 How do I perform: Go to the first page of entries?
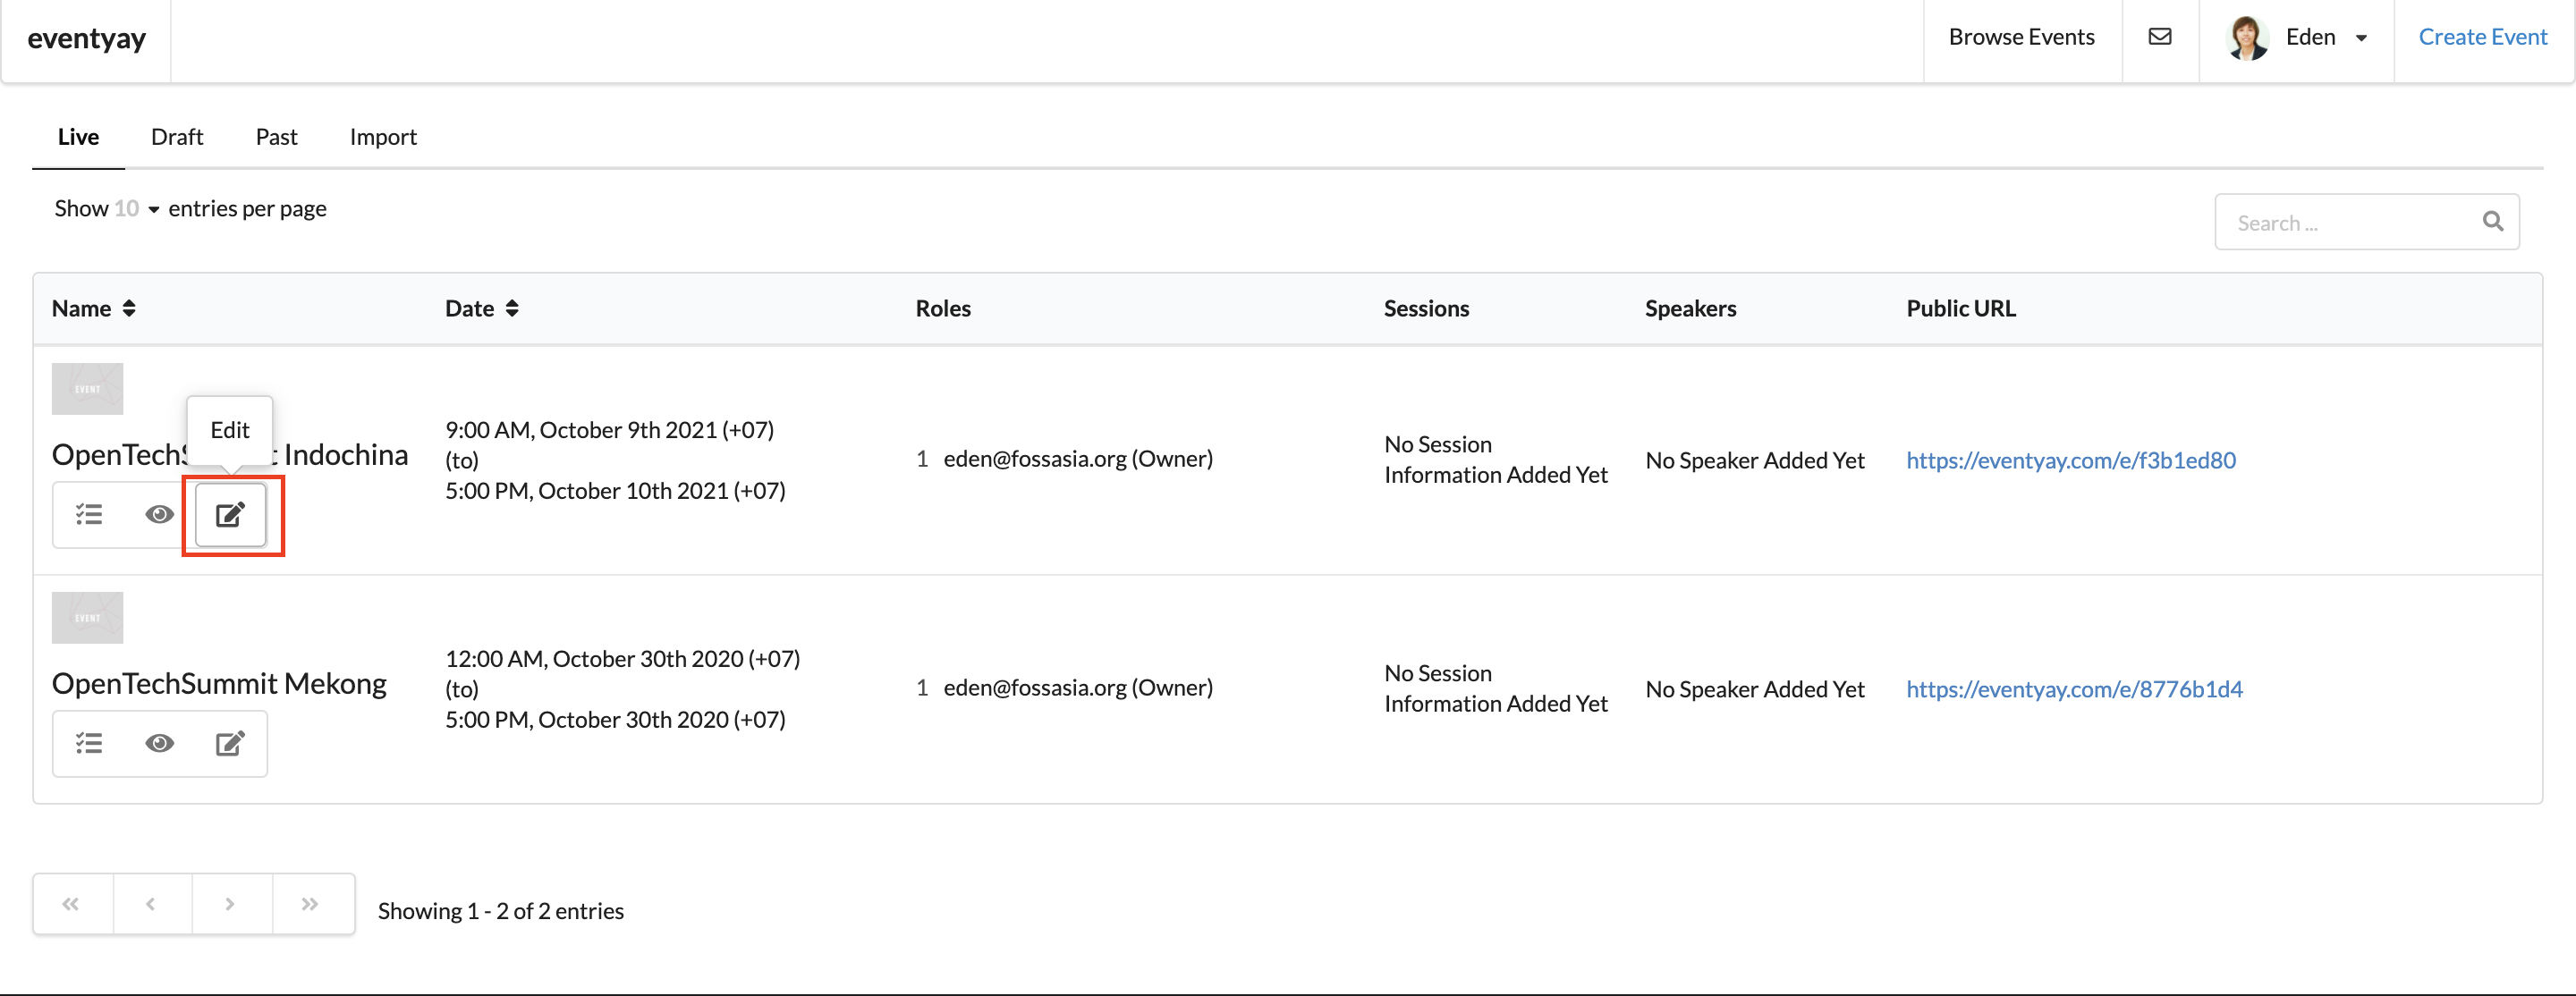point(72,905)
